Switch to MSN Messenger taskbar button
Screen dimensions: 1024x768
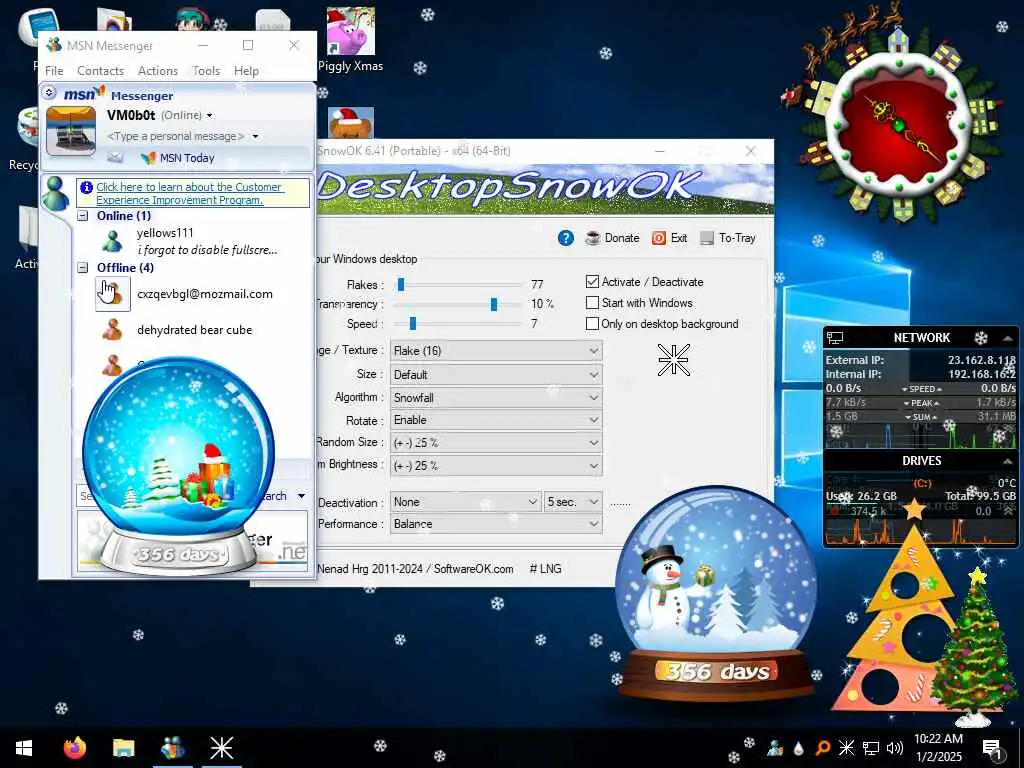[172, 748]
